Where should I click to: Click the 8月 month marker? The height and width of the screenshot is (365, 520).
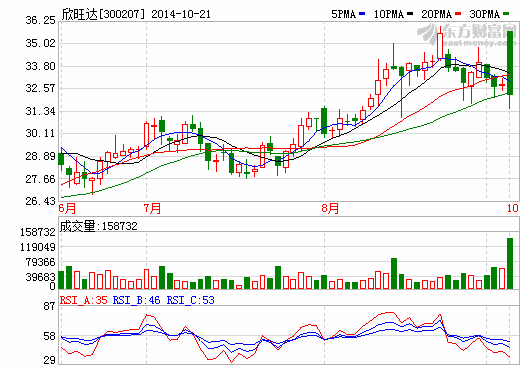330,209
